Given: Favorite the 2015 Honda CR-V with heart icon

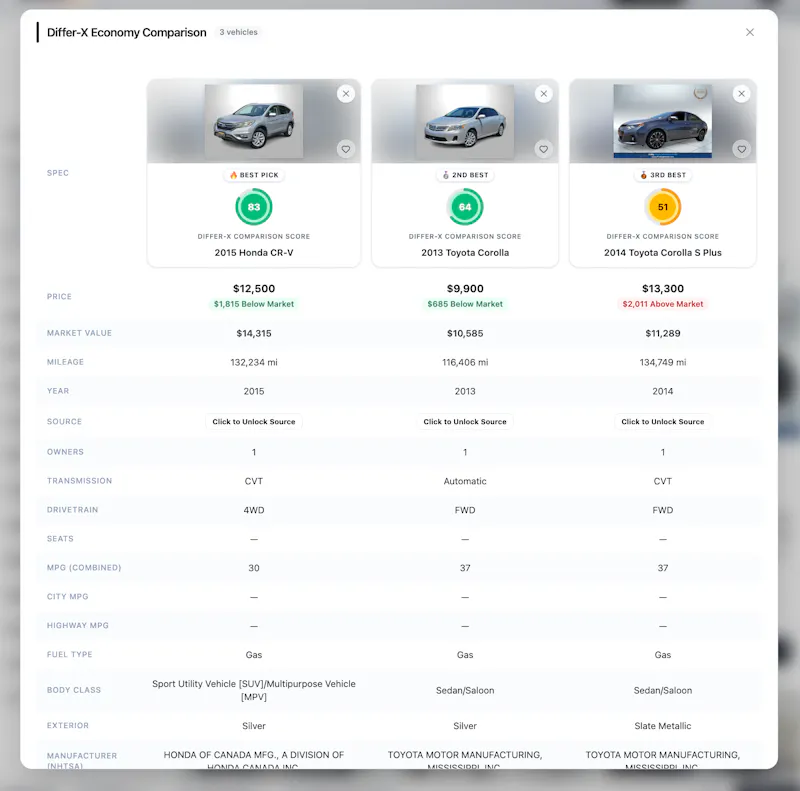Looking at the screenshot, I should (x=346, y=149).
